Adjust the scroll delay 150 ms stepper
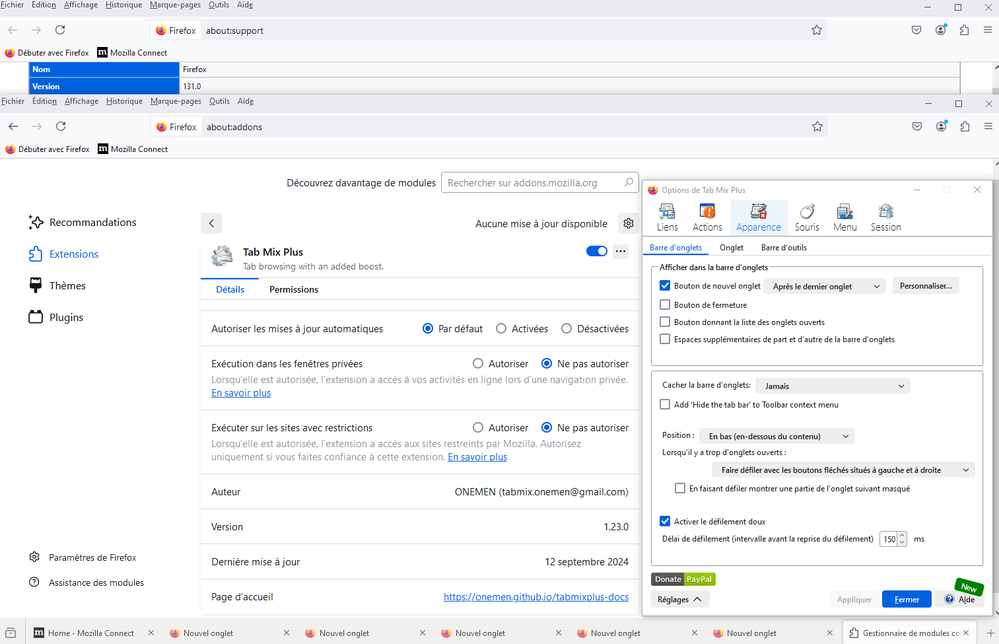Screen dimensions: 999x644 point(902,539)
